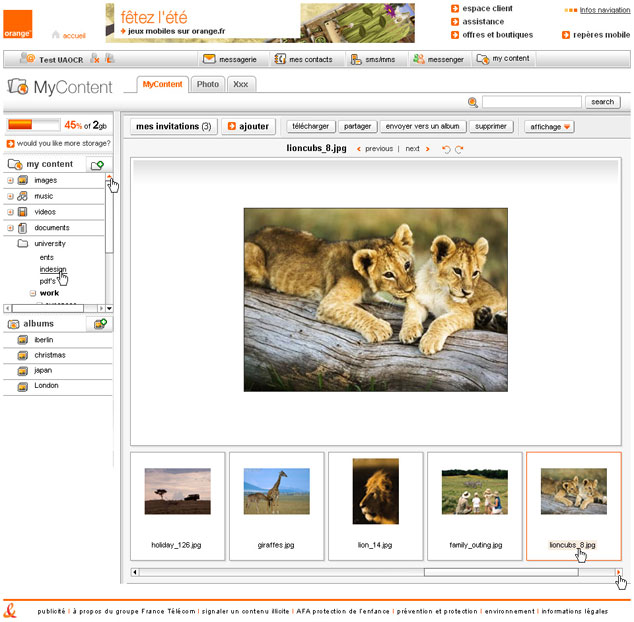The width and height of the screenshot is (634, 622).
Task: Open the Infos navigation link
Action: pos(604,10)
